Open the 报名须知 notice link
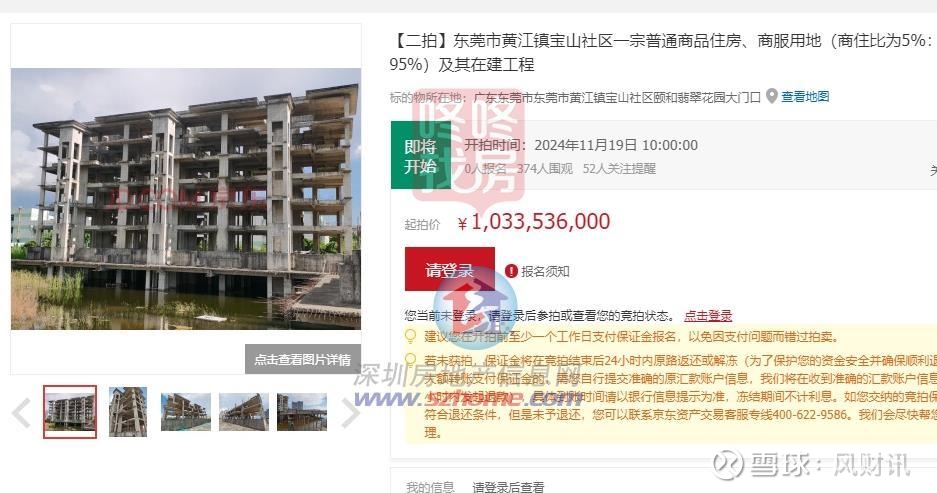The width and height of the screenshot is (937, 493). [x=545, y=271]
